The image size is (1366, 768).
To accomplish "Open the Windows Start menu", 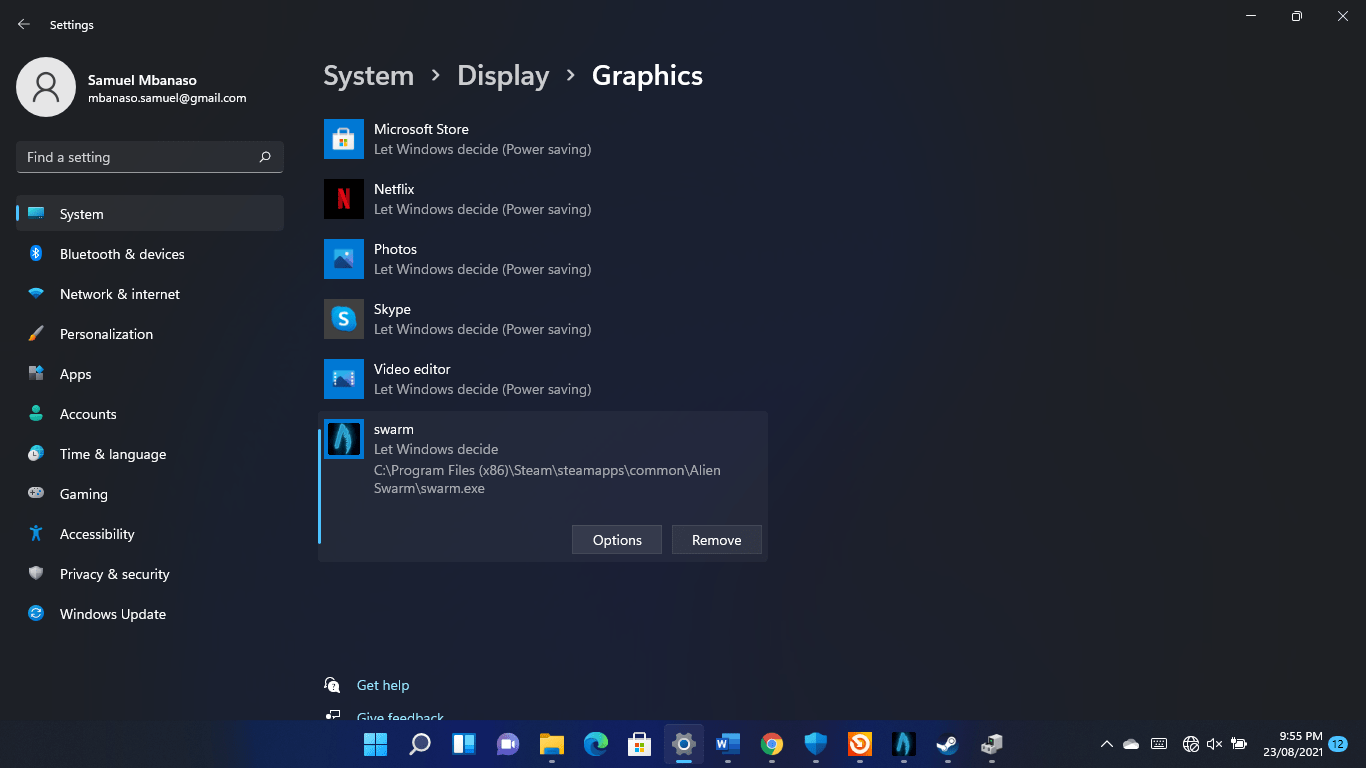I will click(376, 744).
